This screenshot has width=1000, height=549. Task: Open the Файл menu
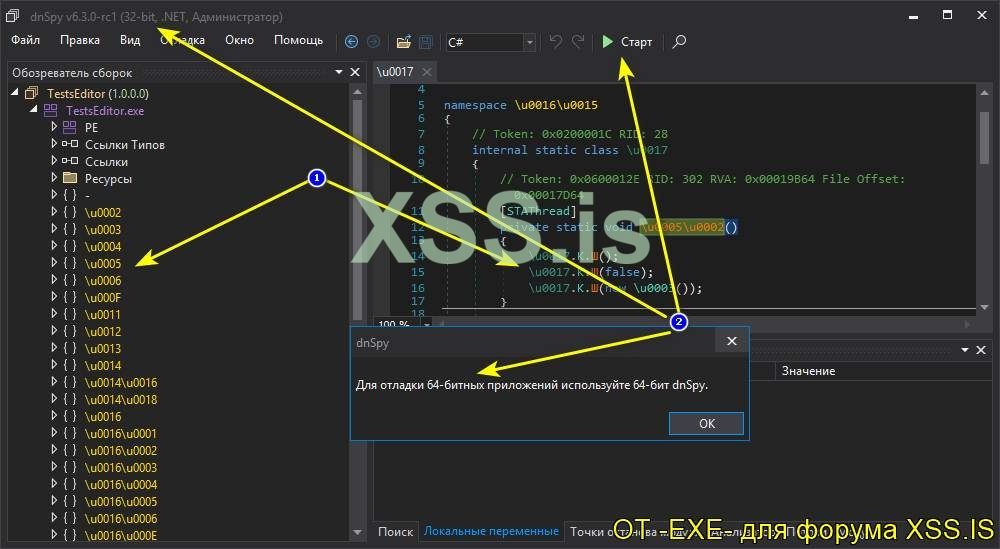[26, 40]
